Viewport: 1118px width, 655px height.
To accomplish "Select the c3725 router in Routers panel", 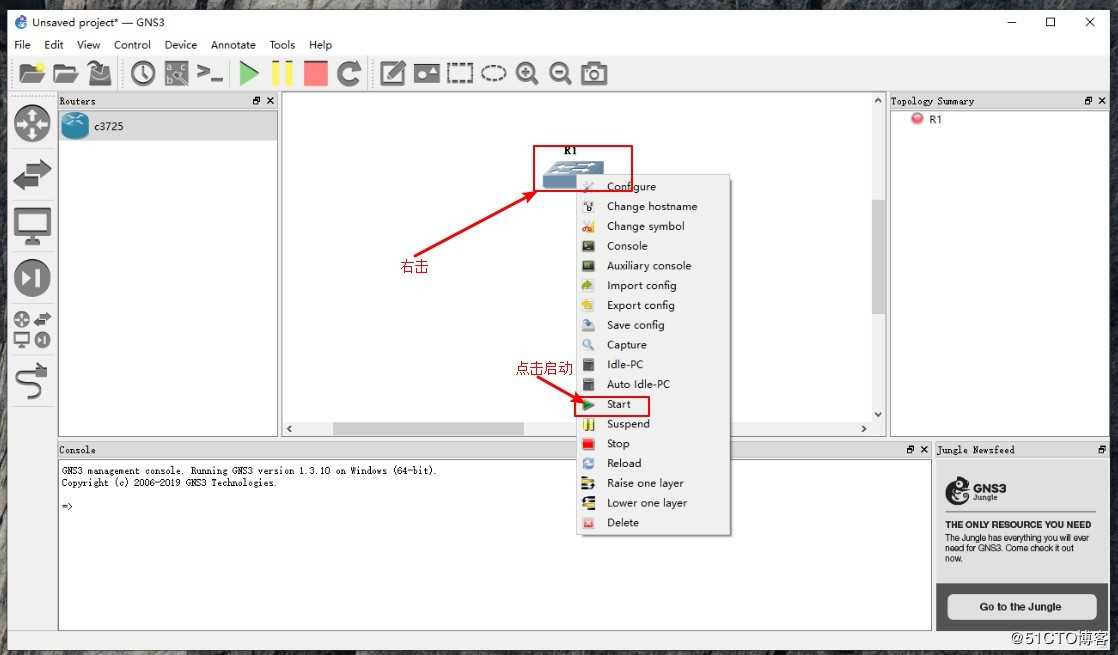I will coord(168,126).
